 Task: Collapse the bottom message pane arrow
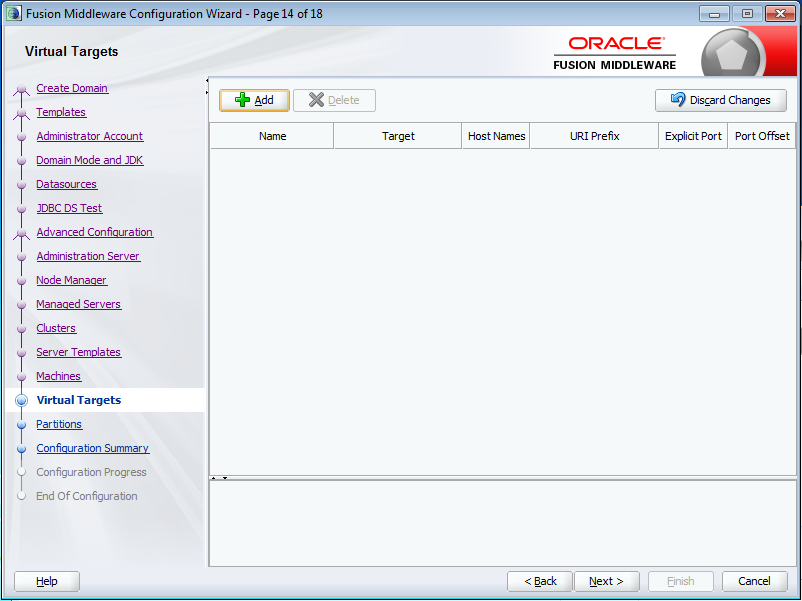[x=225, y=478]
